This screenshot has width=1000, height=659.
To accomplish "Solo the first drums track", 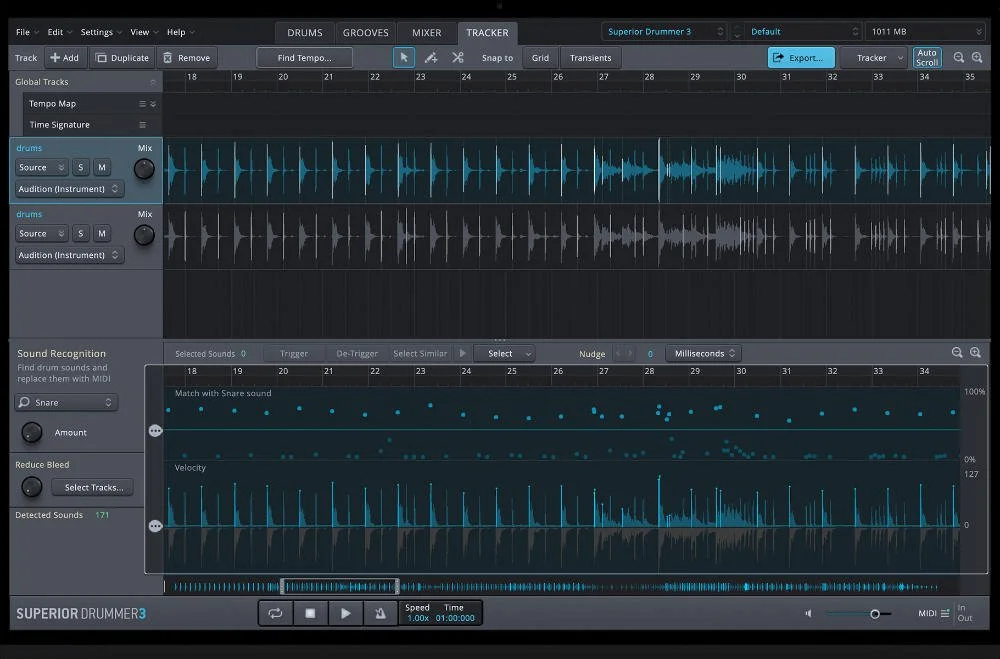I will tap(80, 167).
